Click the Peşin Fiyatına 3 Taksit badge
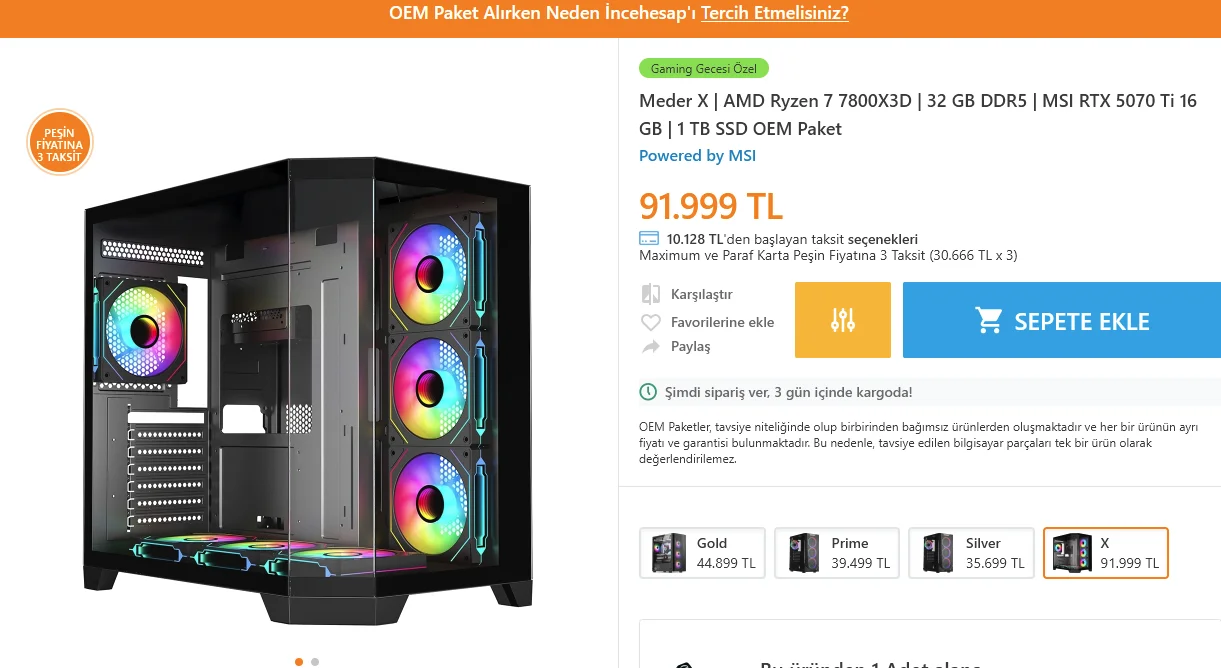The height and width of the screenshot is (668, 1221). click(60, 142)
